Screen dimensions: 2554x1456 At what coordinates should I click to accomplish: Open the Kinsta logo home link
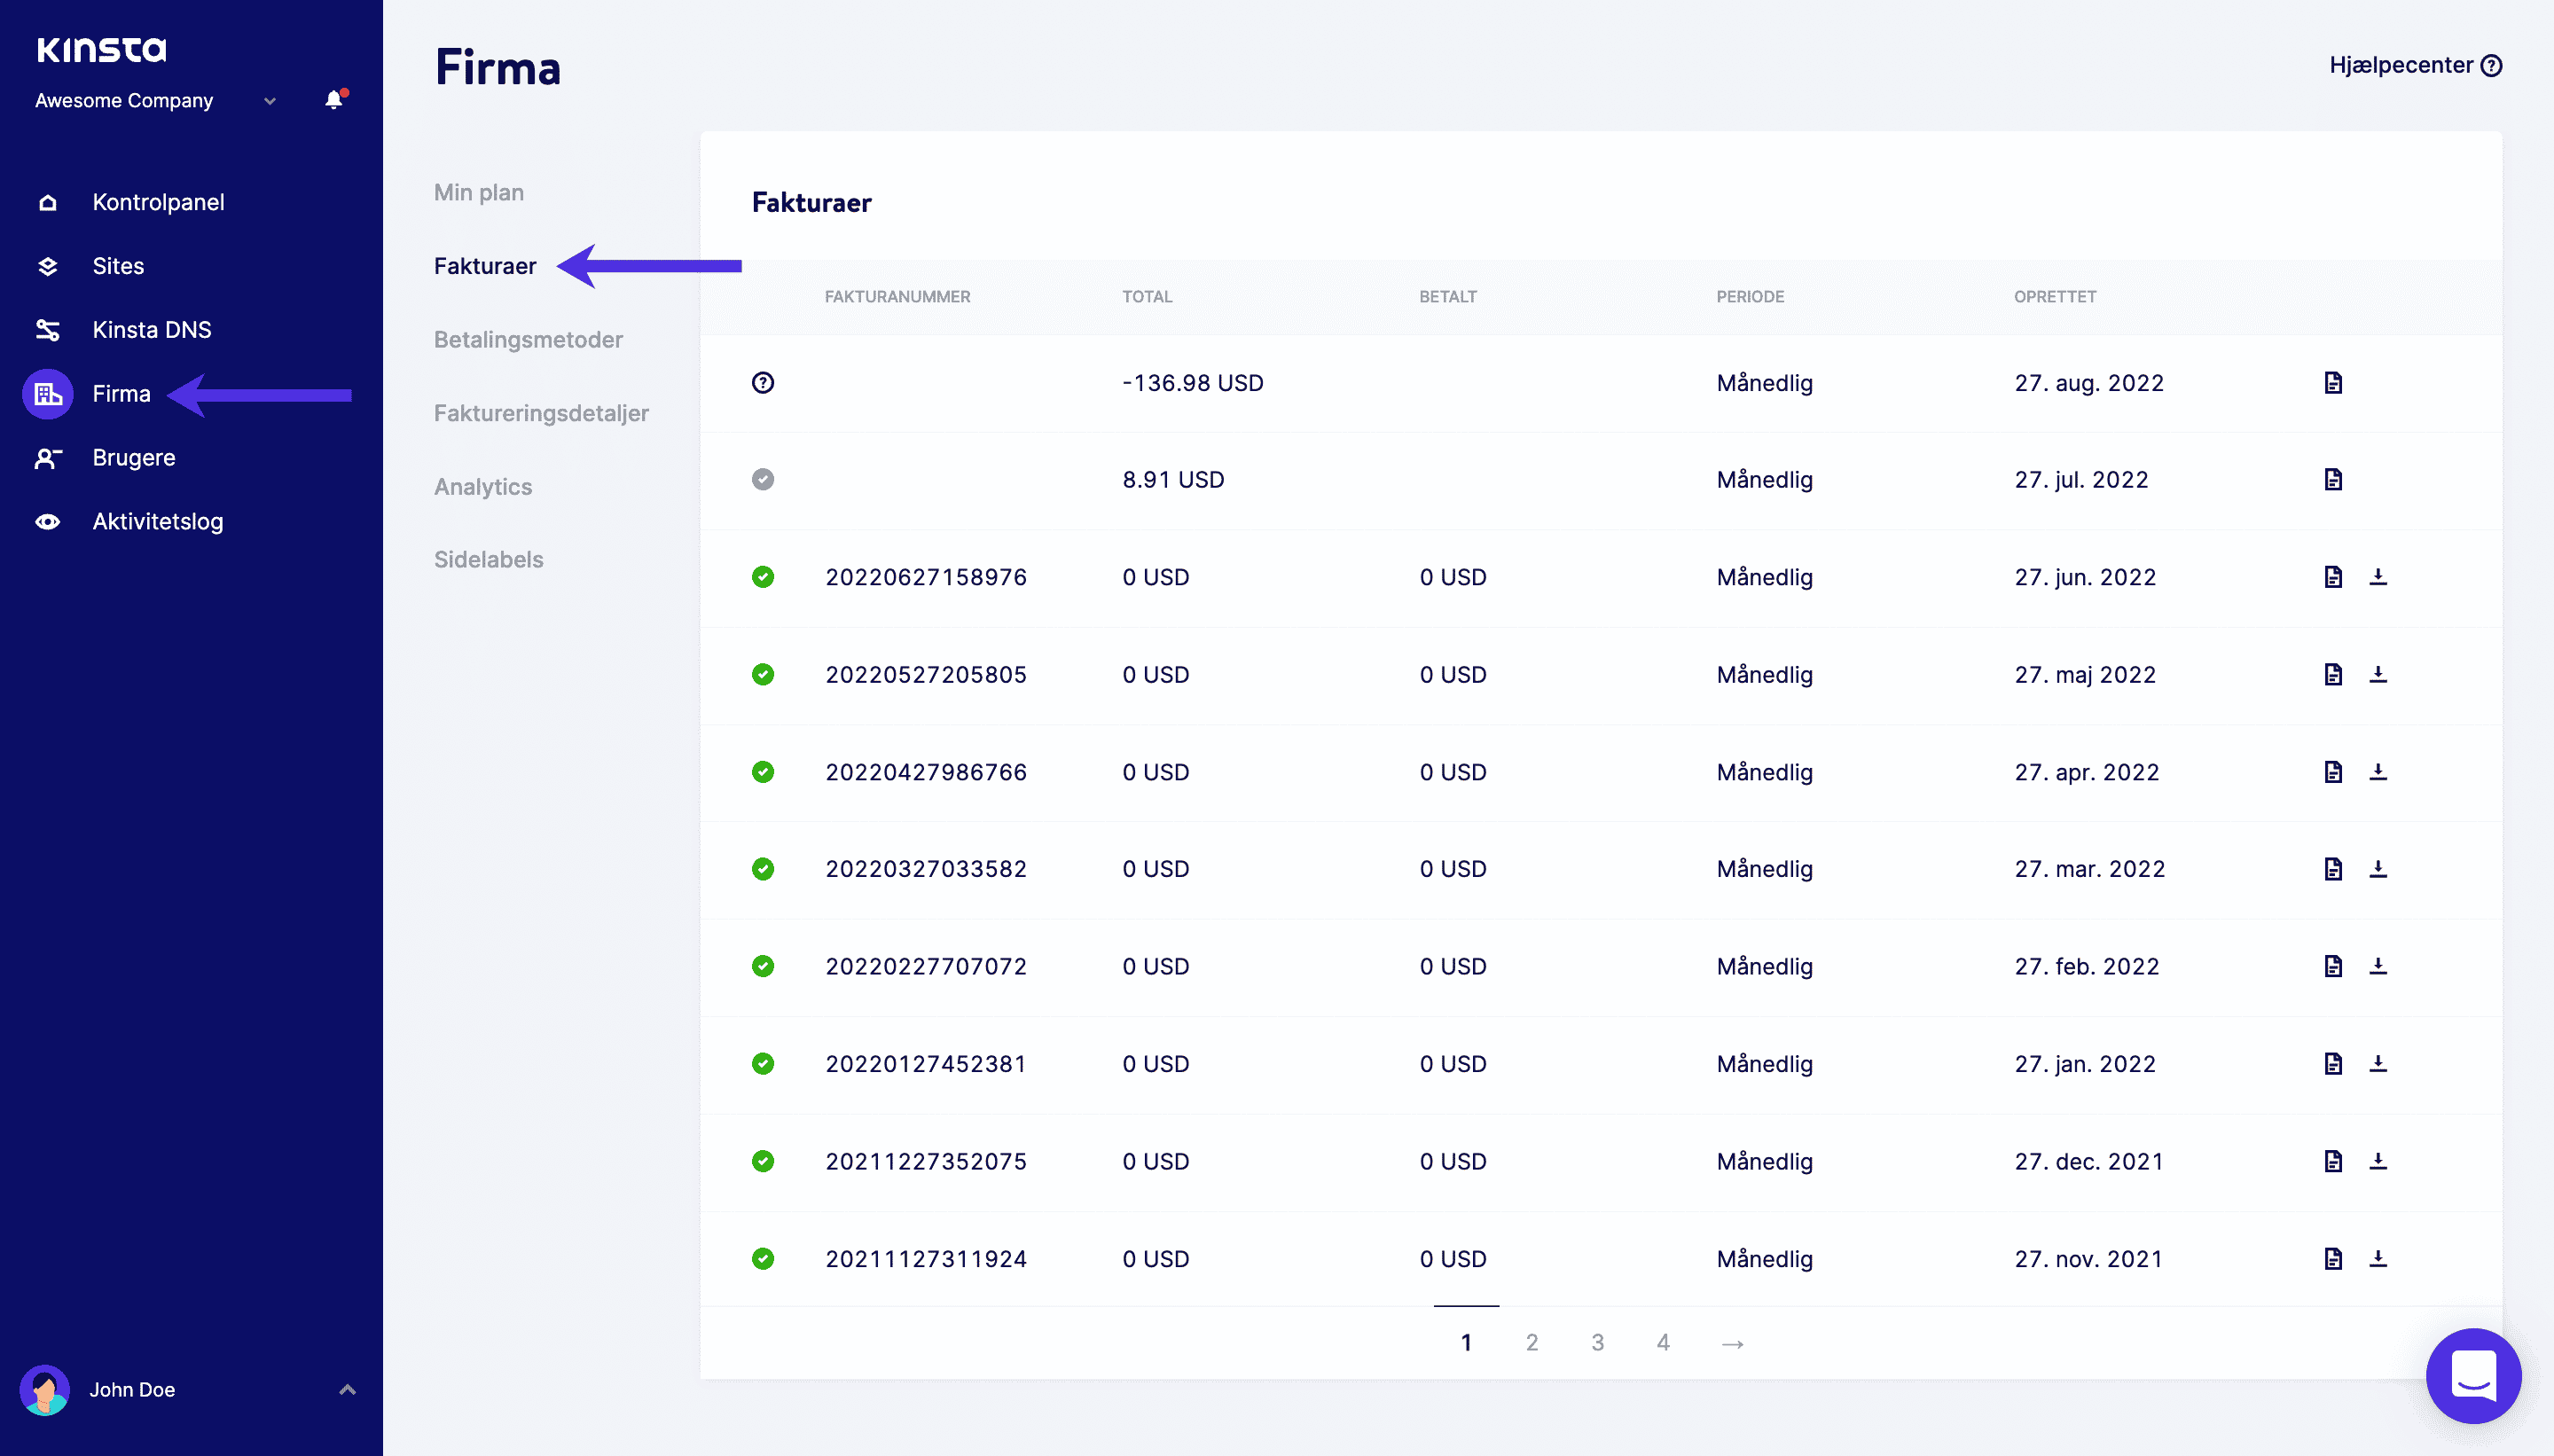101,49
